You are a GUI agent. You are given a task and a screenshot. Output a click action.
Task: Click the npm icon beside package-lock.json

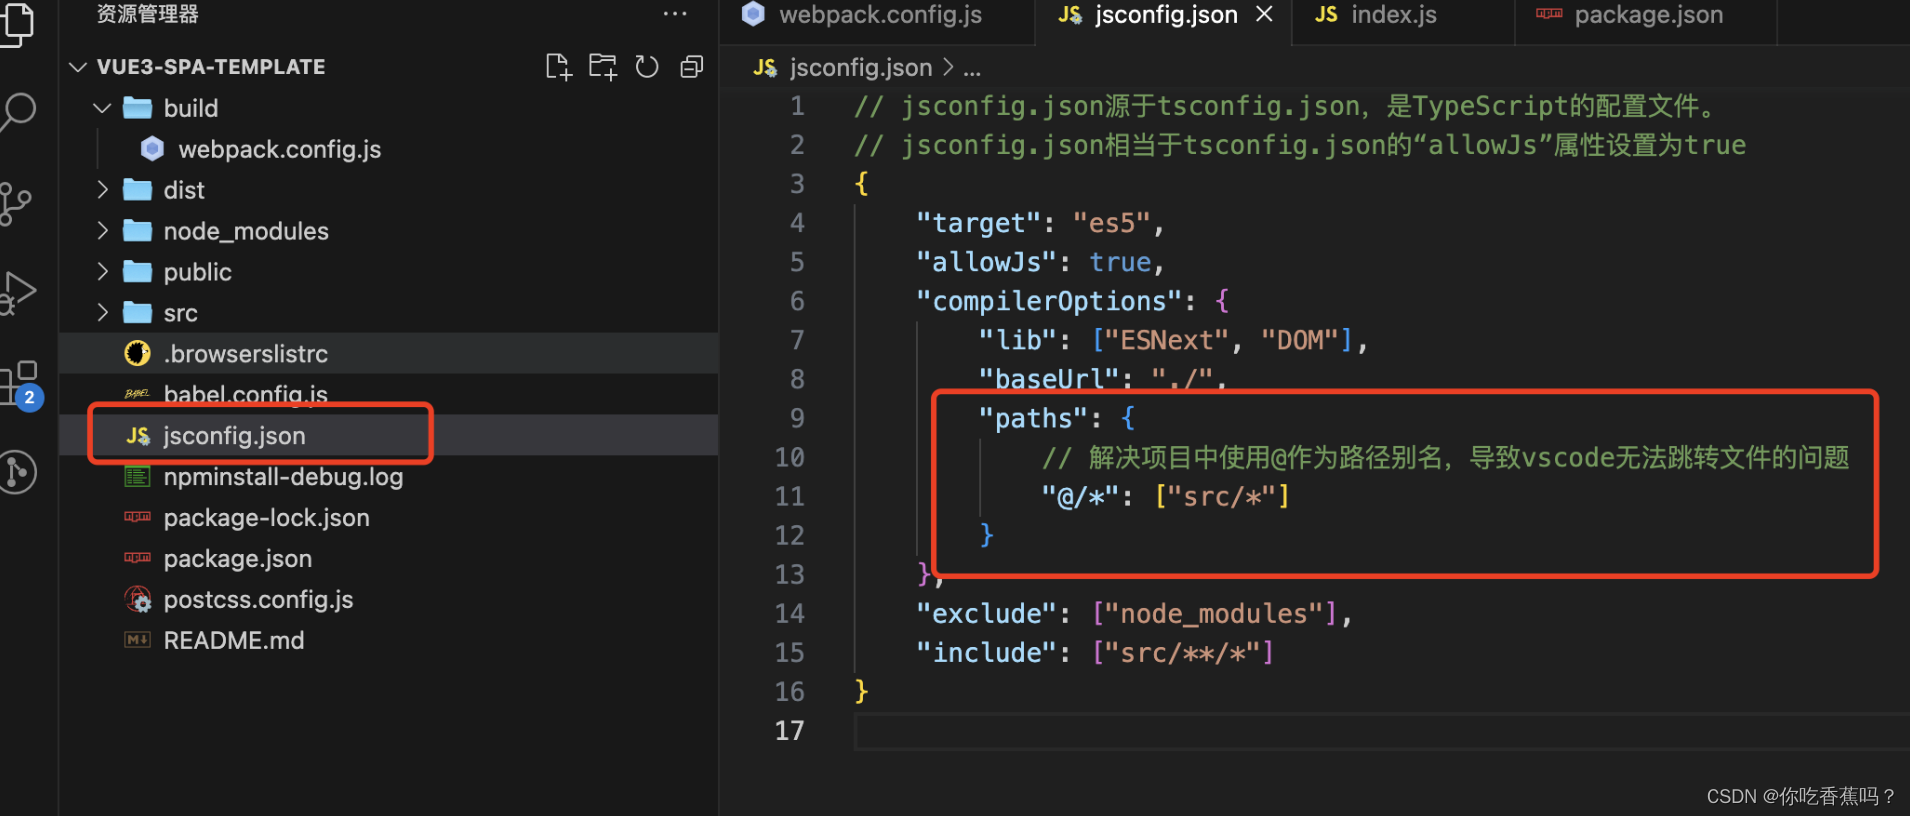[x=137, y=517]
